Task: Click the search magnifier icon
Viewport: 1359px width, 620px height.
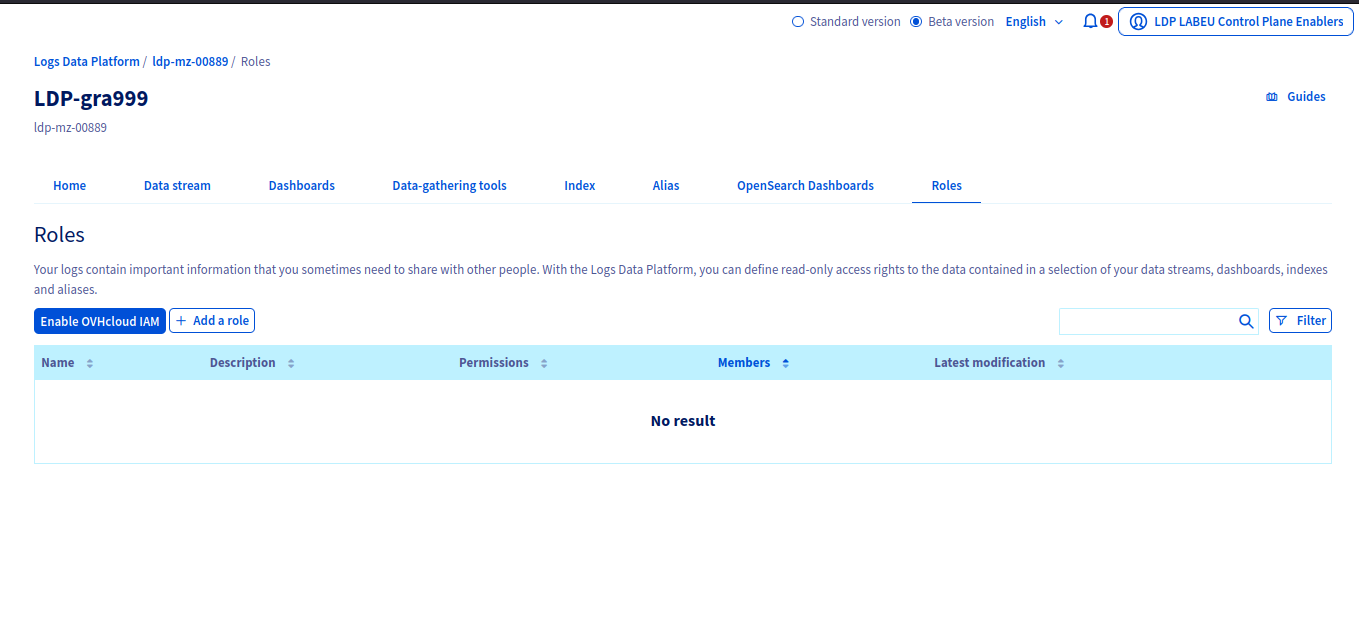Action: click(x=1245, y=321)
